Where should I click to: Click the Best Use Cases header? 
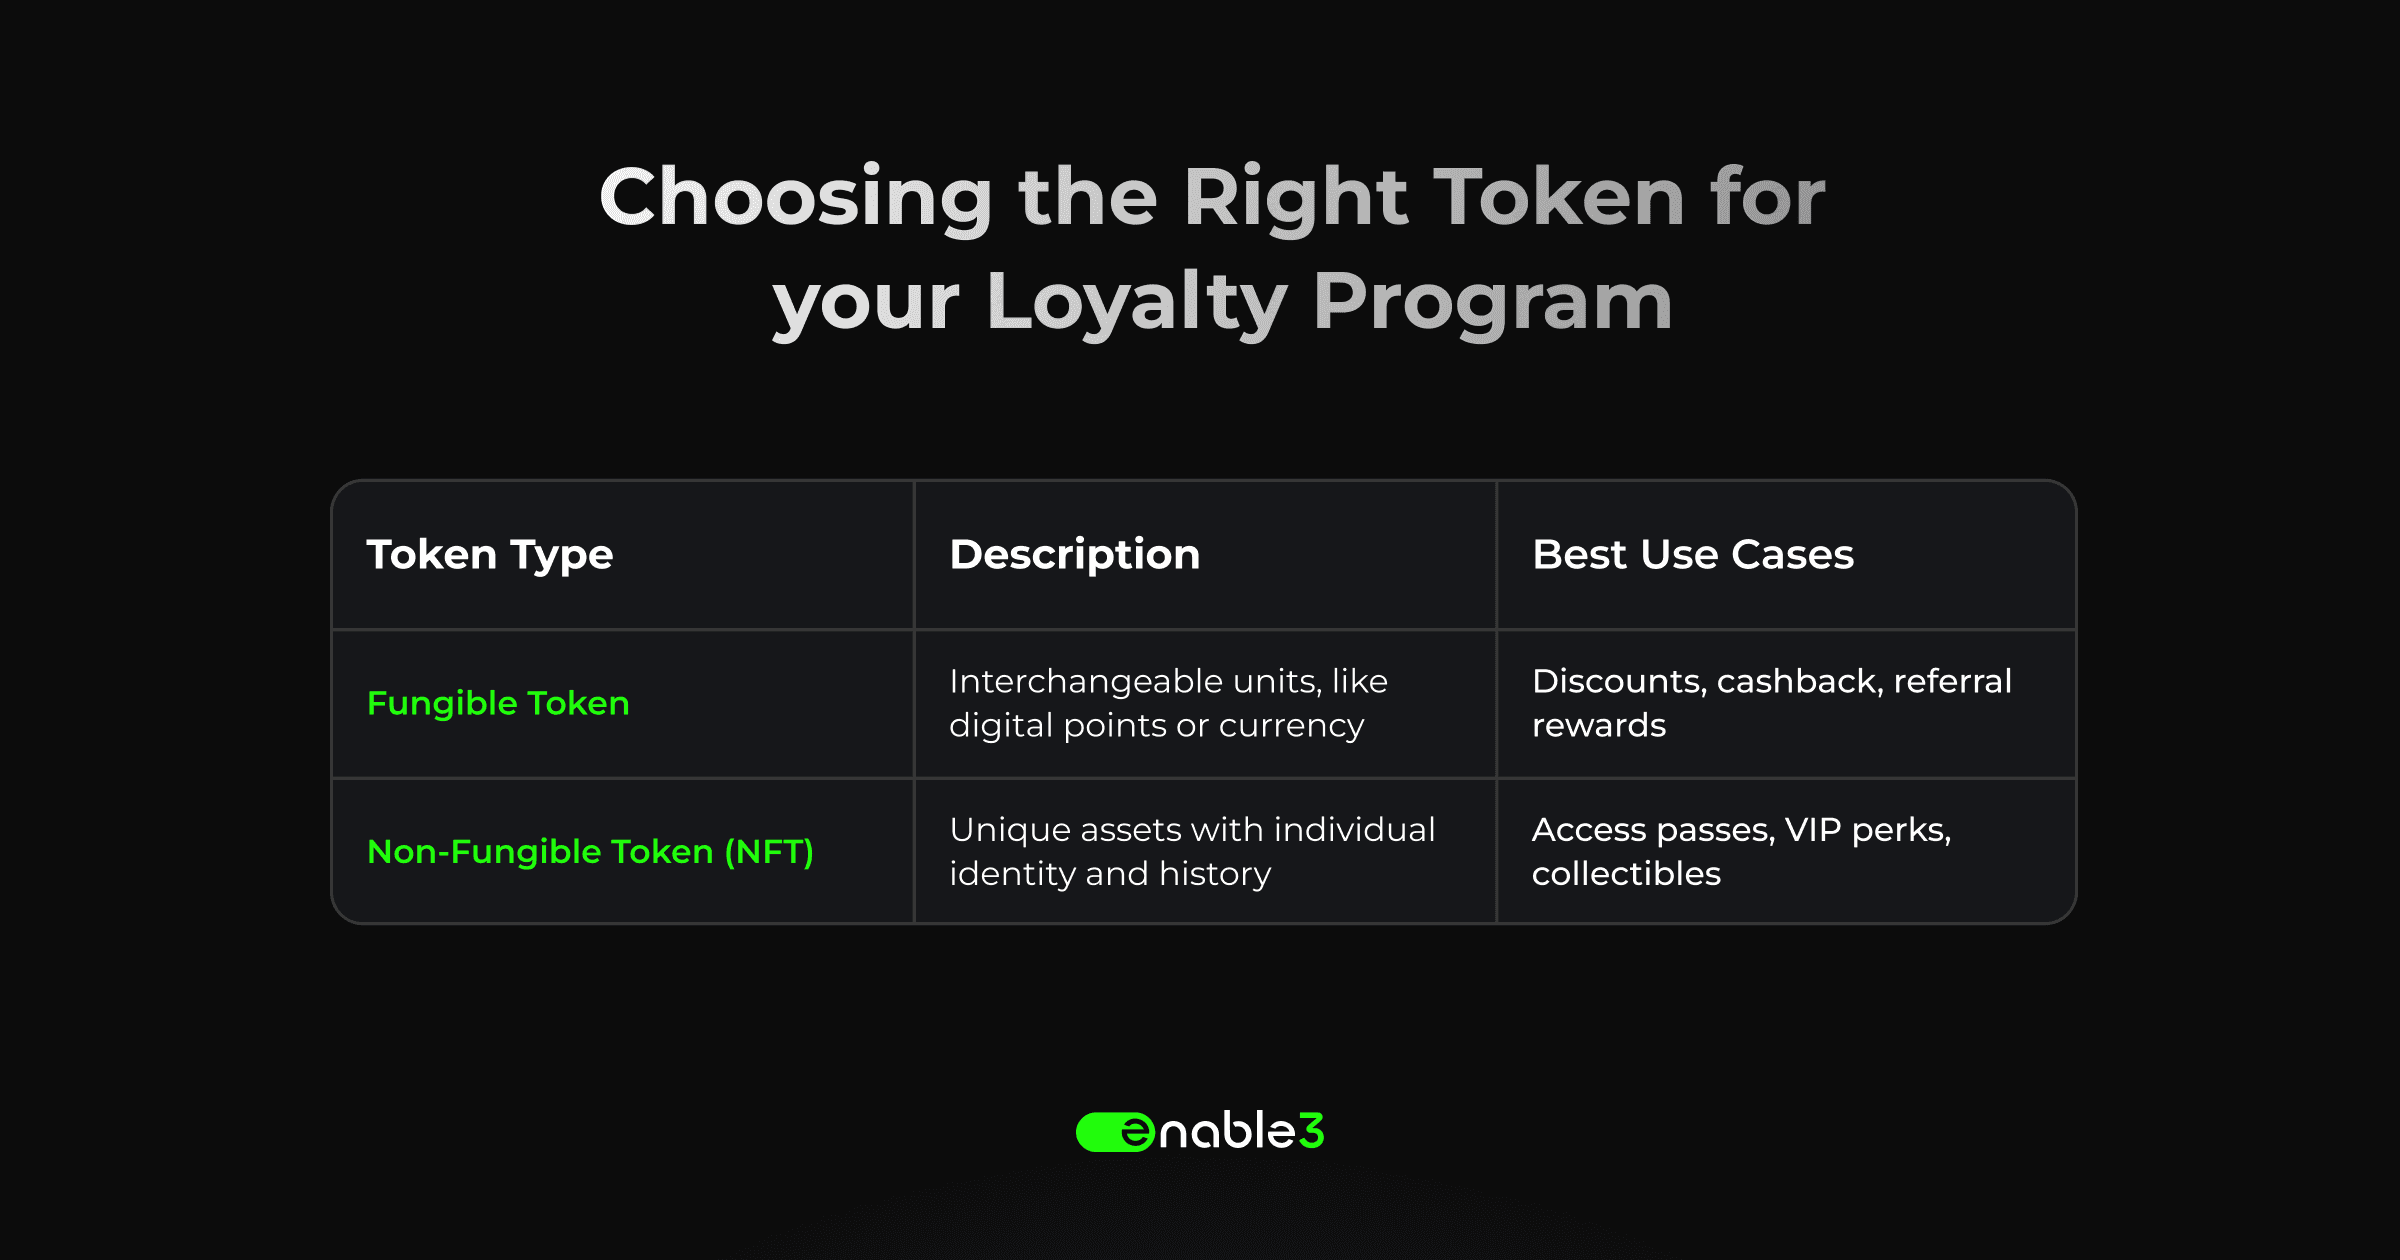click(x=1693, y=554)
